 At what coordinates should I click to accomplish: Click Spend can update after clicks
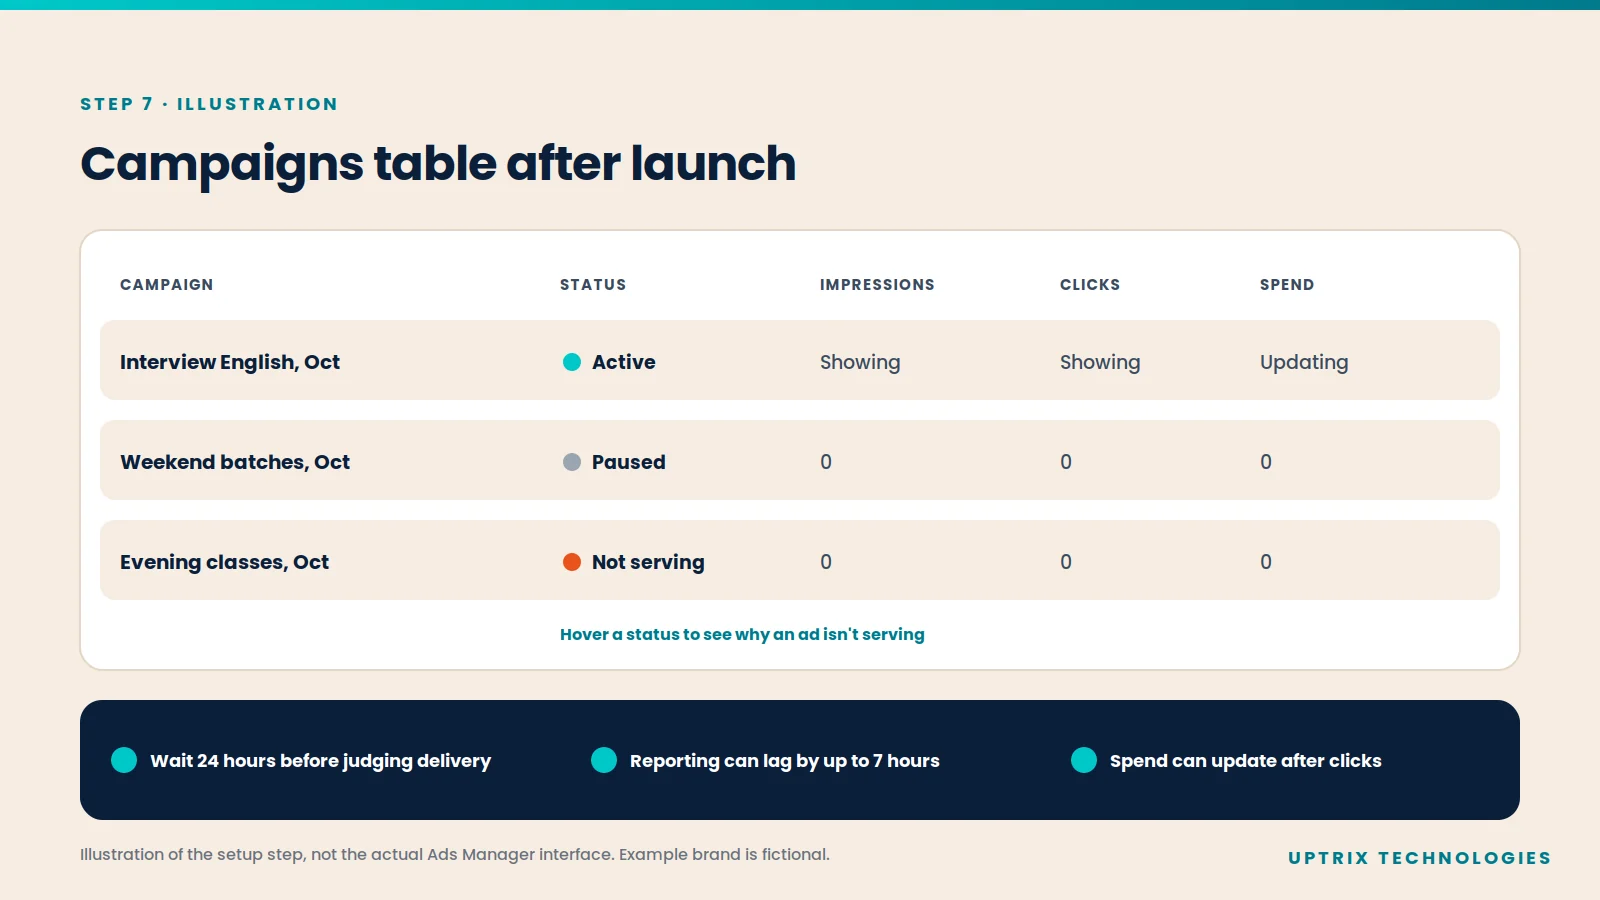1246,761
